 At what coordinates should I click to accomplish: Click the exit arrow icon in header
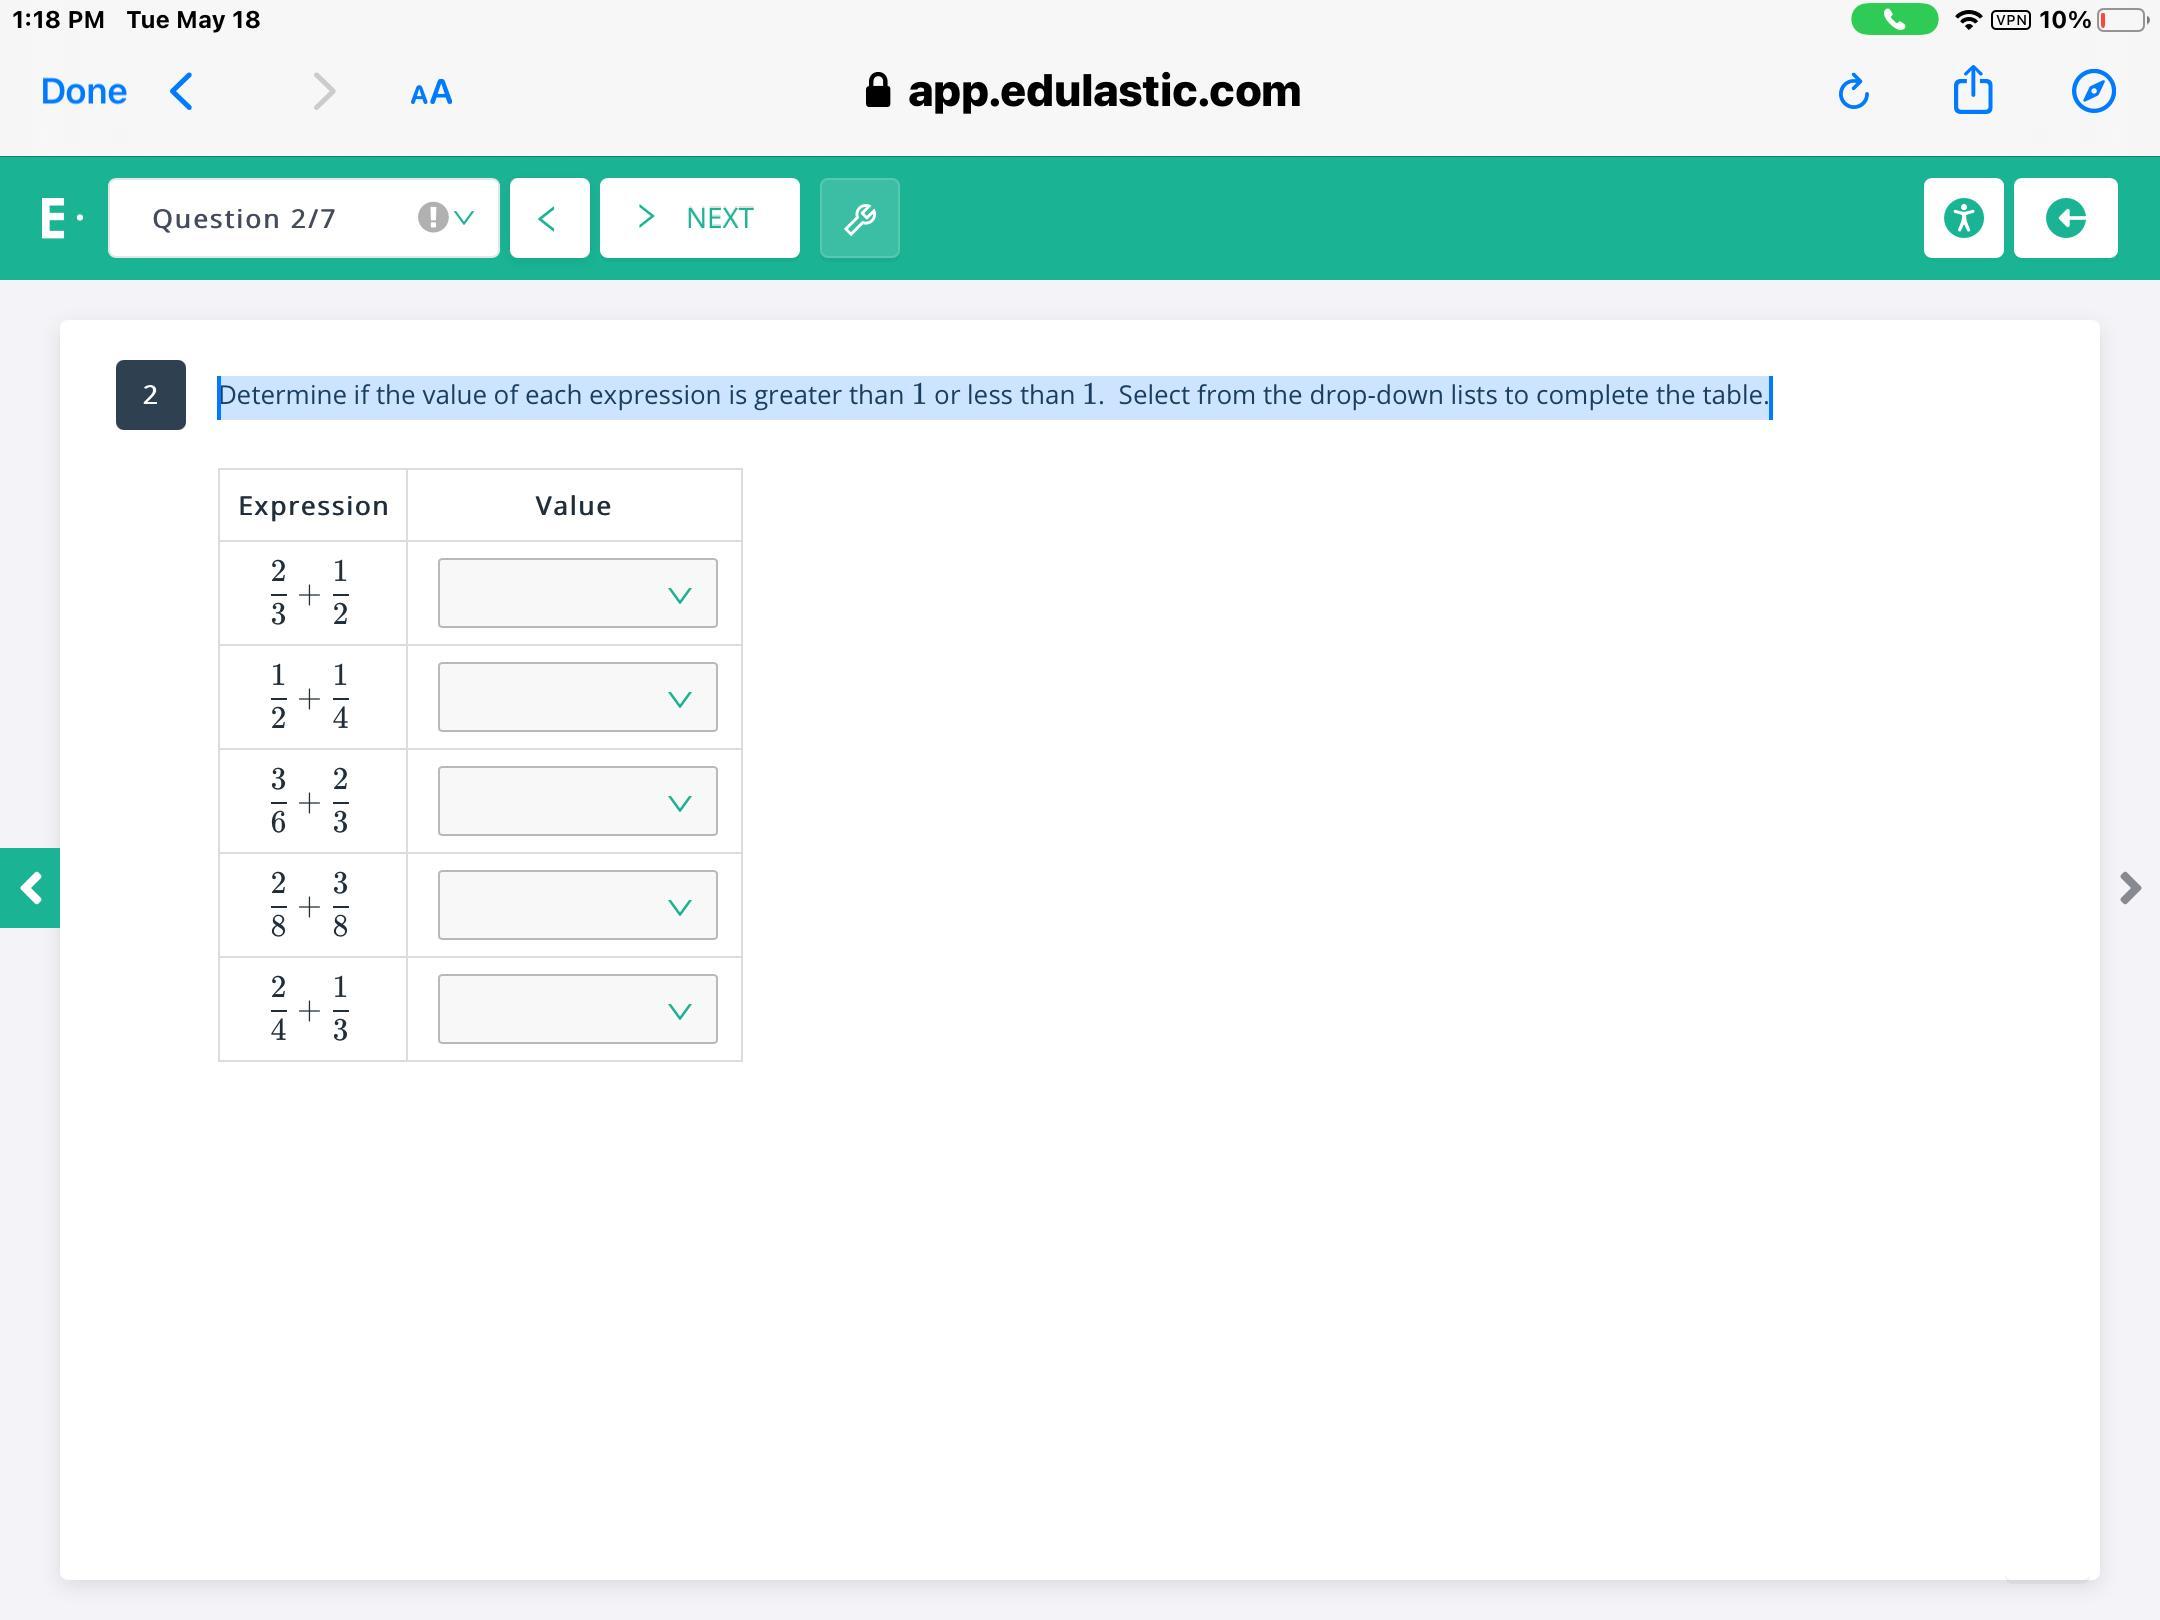coord(2065,218)
